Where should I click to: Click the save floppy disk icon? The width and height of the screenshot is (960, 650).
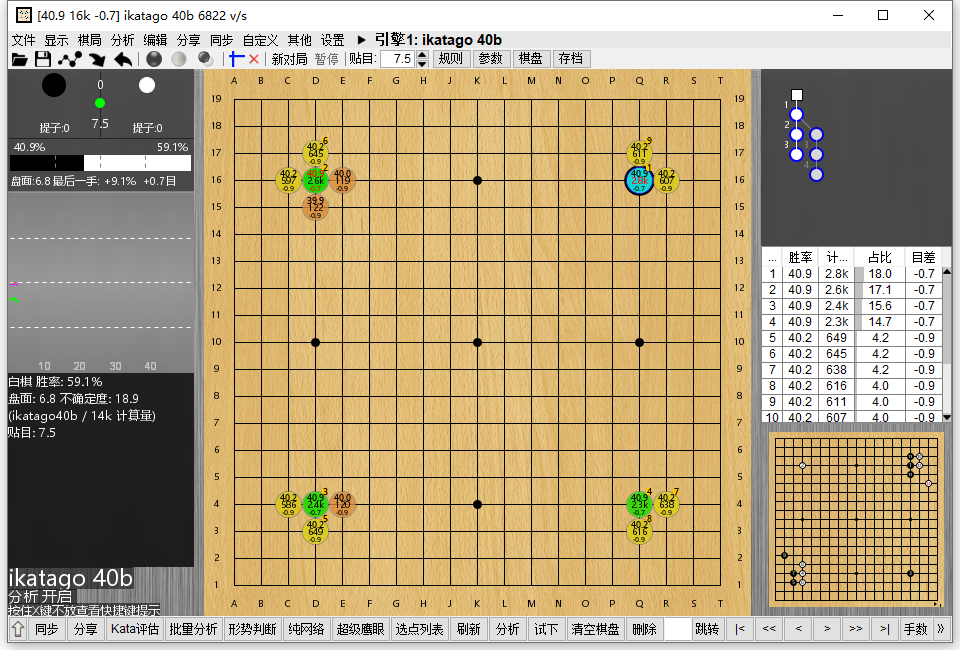[43, 59]
